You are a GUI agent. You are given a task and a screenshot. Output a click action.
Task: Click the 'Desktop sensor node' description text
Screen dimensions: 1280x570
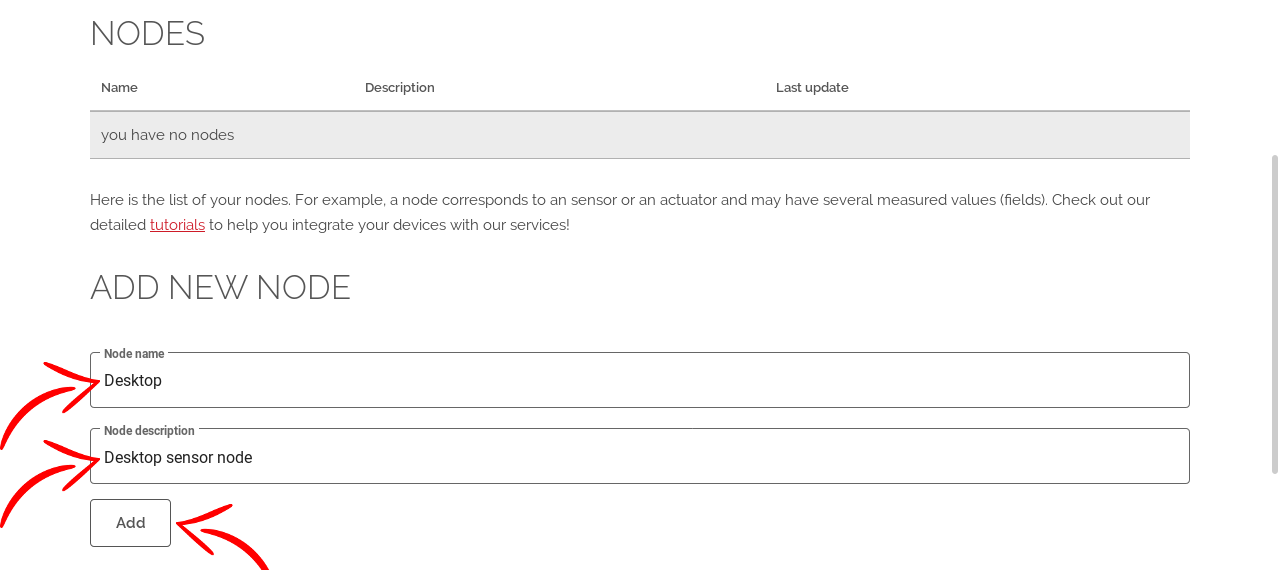[x=178, y=458]
